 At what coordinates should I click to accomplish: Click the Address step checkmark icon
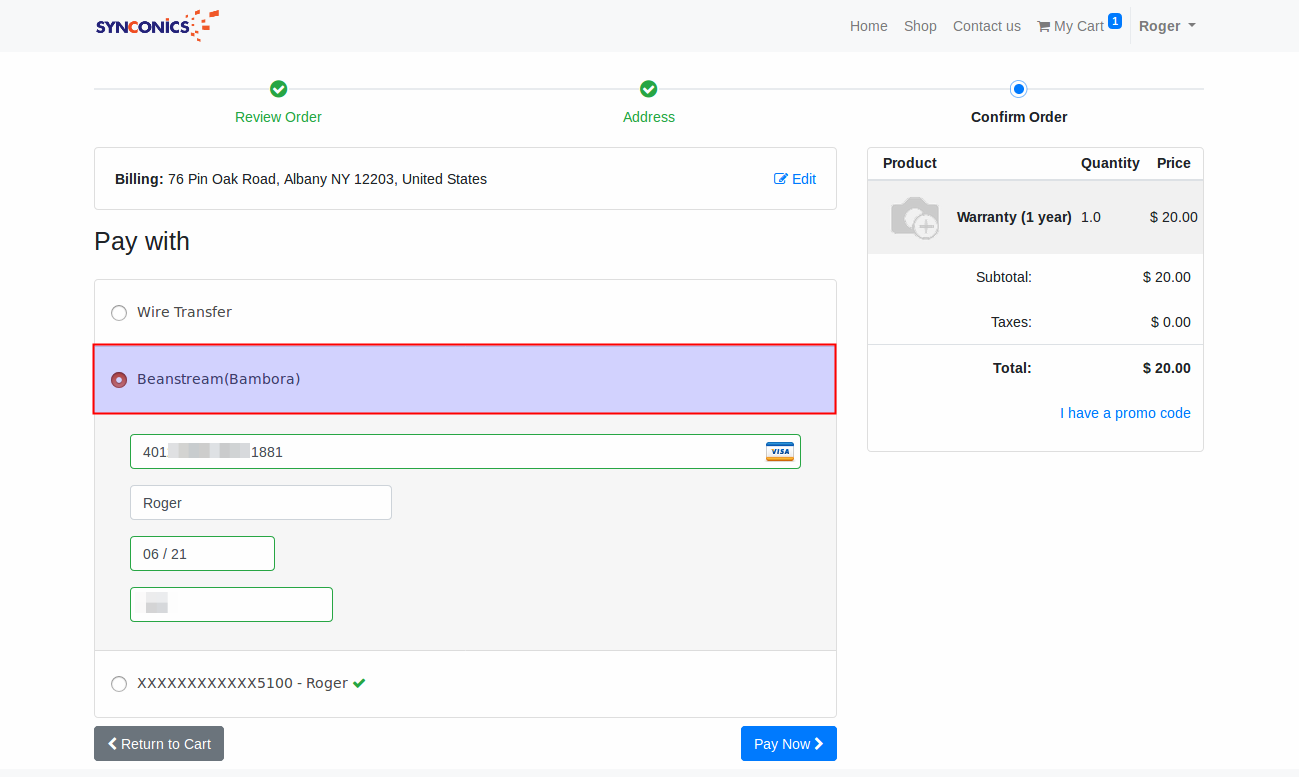pyautogui.click(x=649, y=90)
